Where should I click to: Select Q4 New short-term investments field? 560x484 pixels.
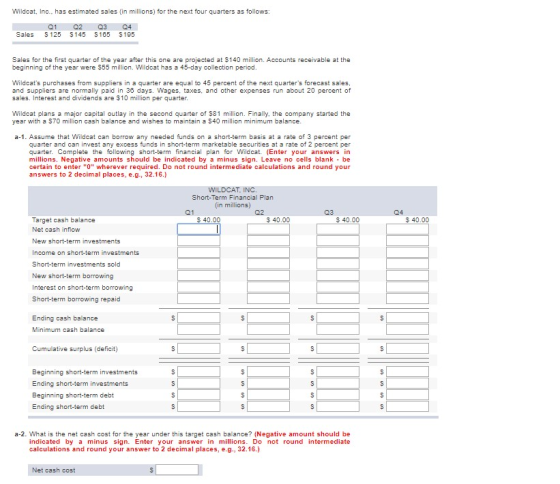(x=407, y=241)
